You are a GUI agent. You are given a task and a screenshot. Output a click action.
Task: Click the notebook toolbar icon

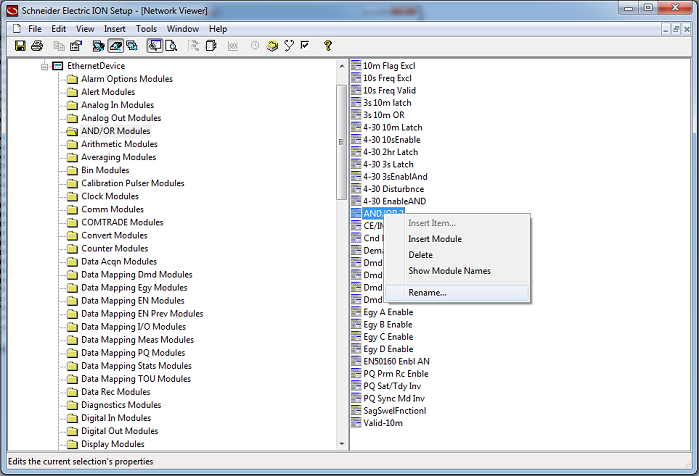(x=211, y=45)
